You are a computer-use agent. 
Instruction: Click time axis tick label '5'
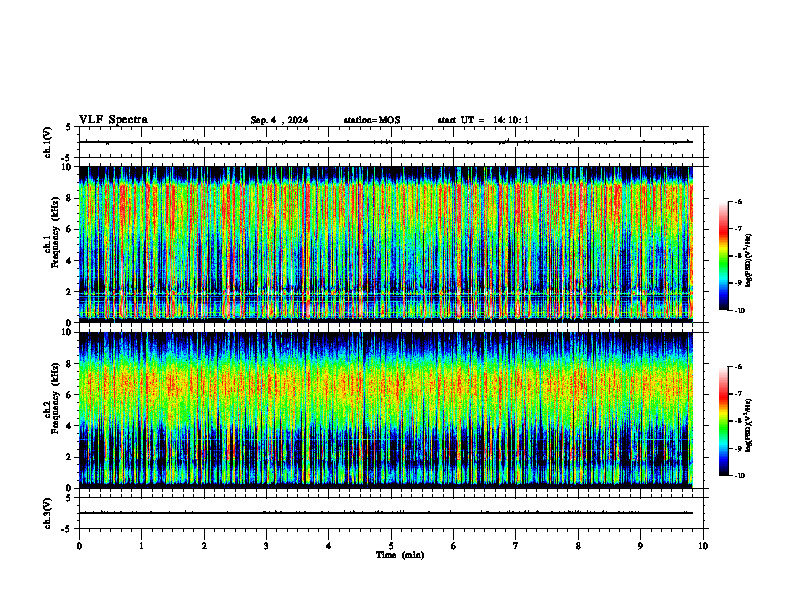point(391,546)
